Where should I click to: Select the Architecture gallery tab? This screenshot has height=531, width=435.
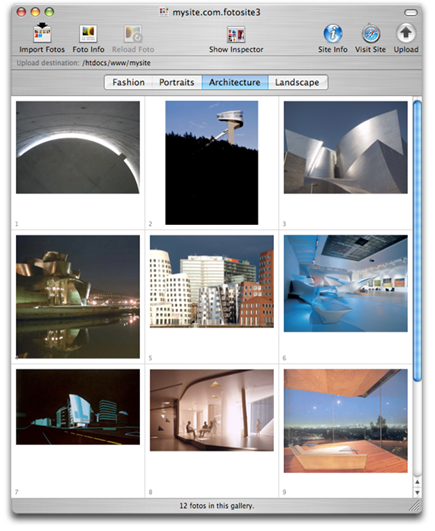[235, 82]
